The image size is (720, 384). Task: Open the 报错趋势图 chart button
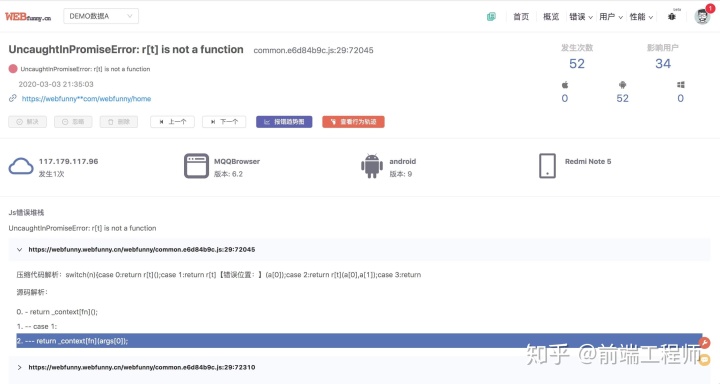coord(284,122)
